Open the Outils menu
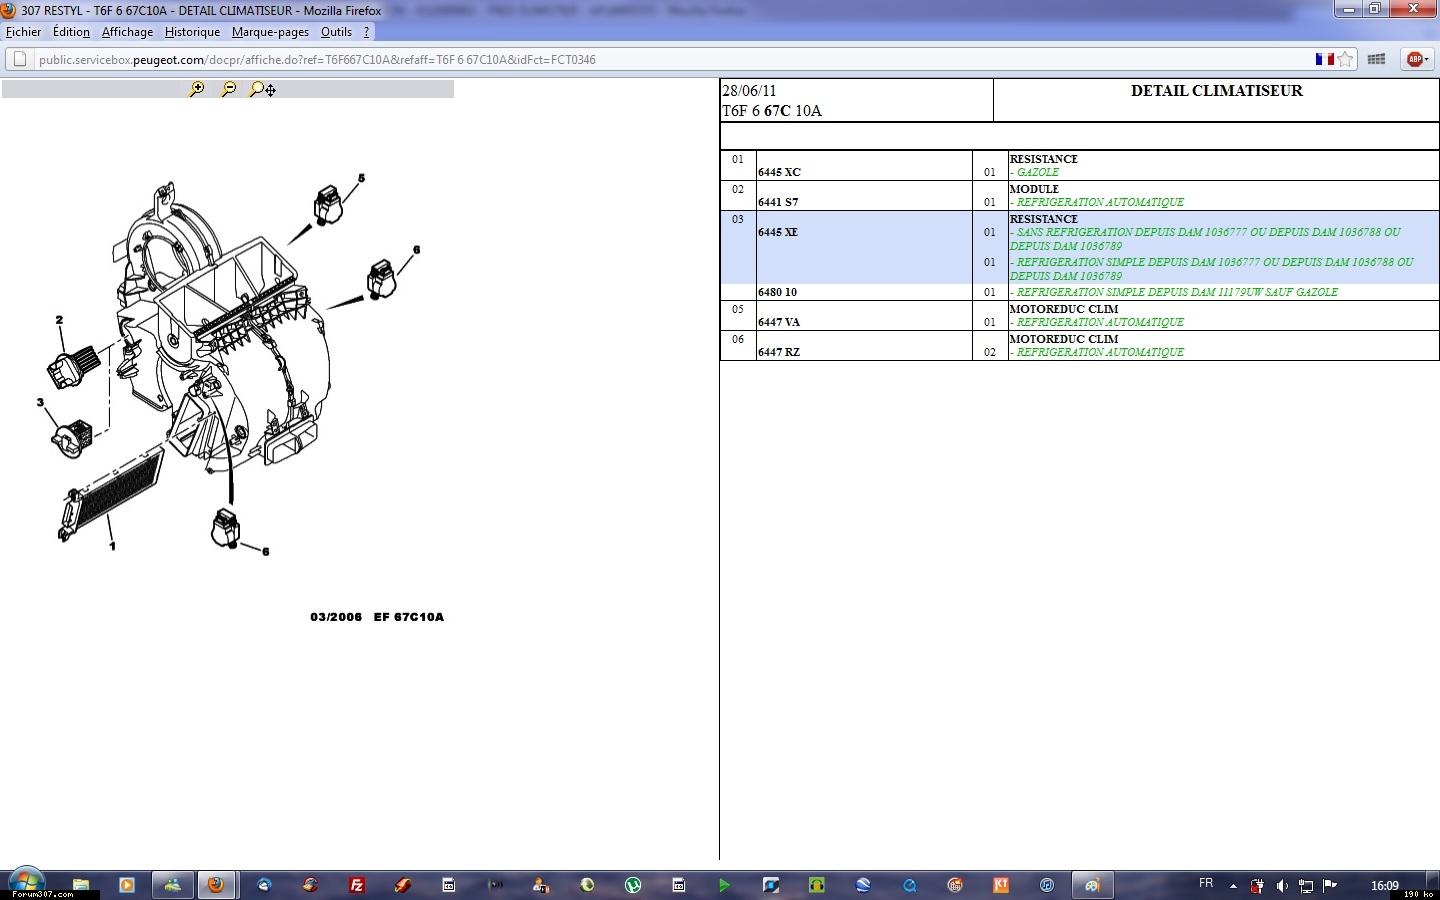 tap(336, 32)
